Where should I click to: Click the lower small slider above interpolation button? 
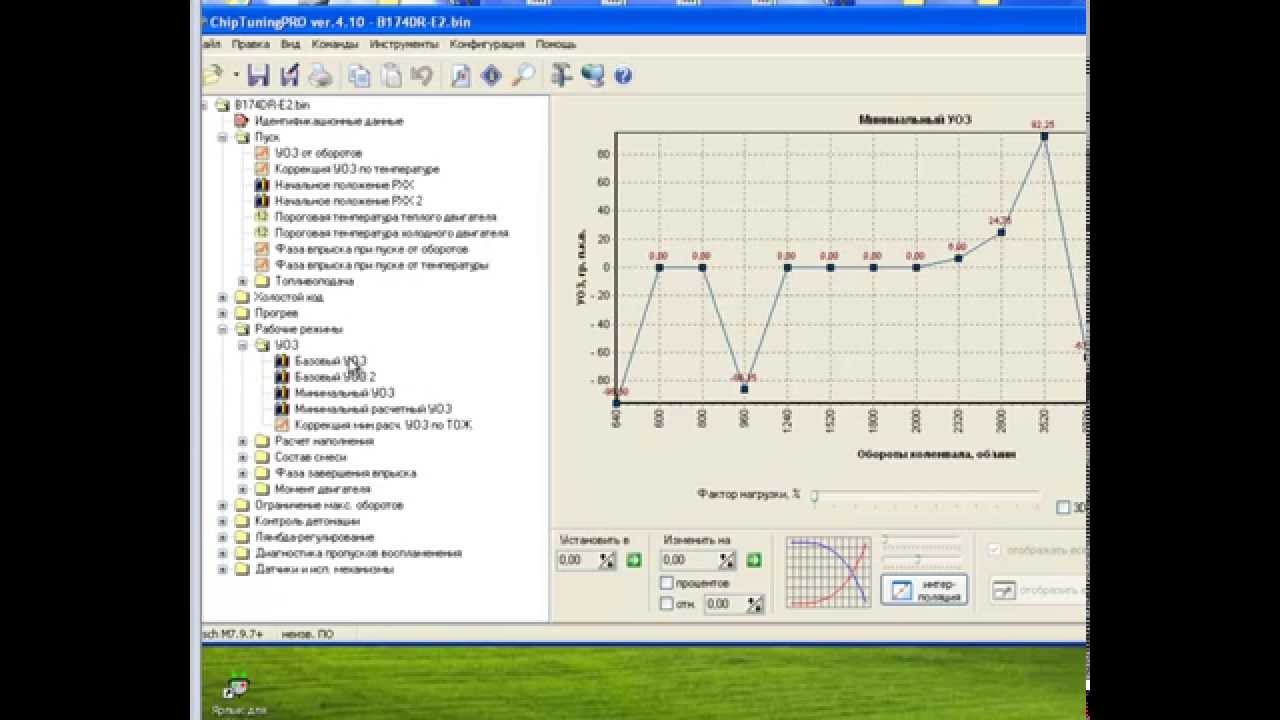(920, 559)
